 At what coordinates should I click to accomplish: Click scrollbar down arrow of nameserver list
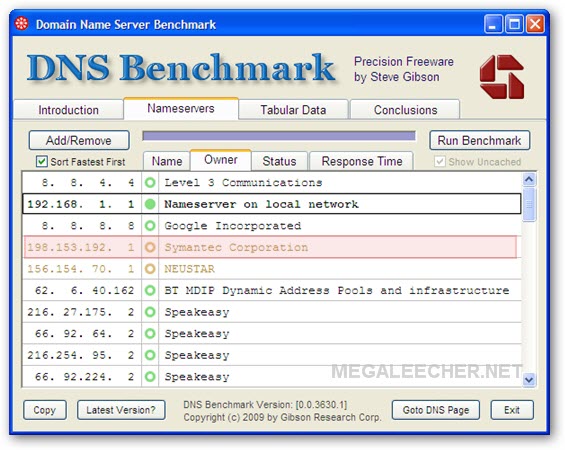pyautogui.click(x=529, y=380)
